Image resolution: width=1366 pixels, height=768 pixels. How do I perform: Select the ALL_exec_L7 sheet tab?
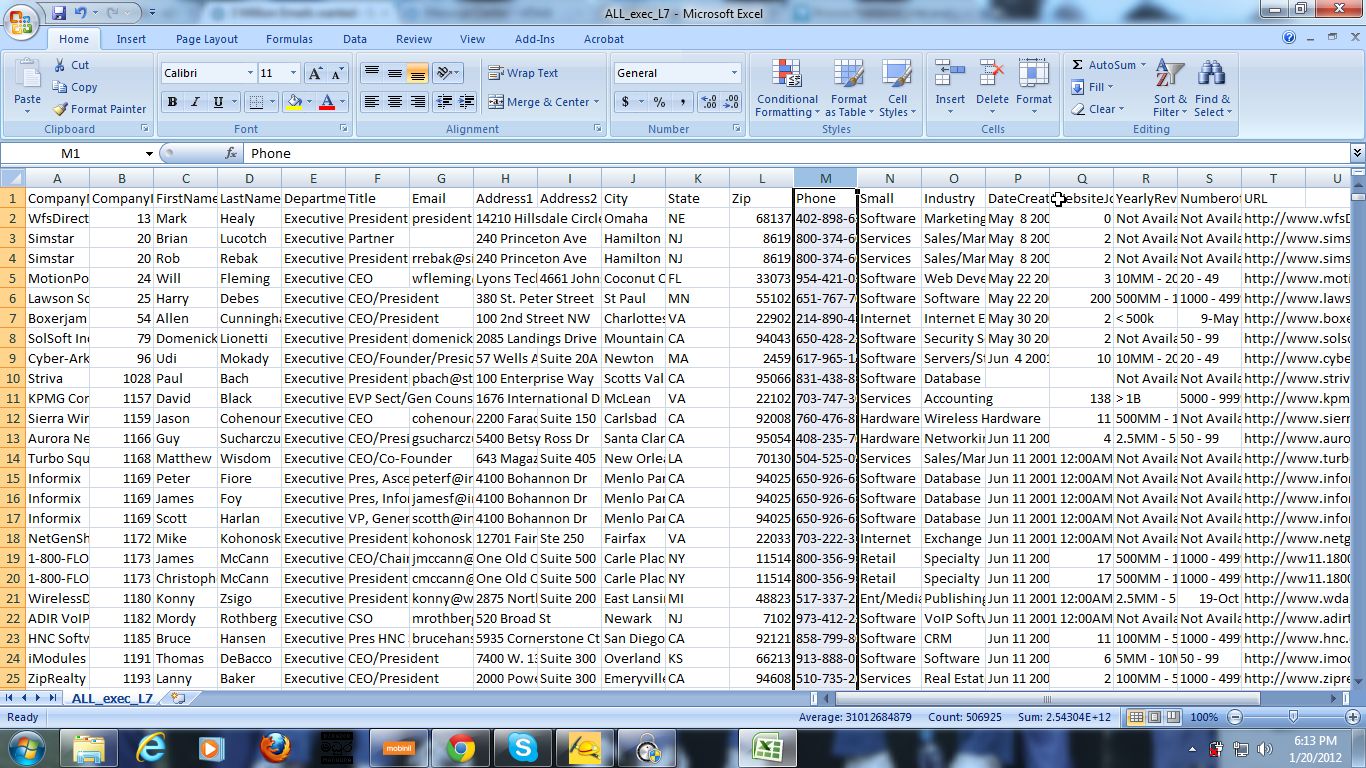coord(112,698)
